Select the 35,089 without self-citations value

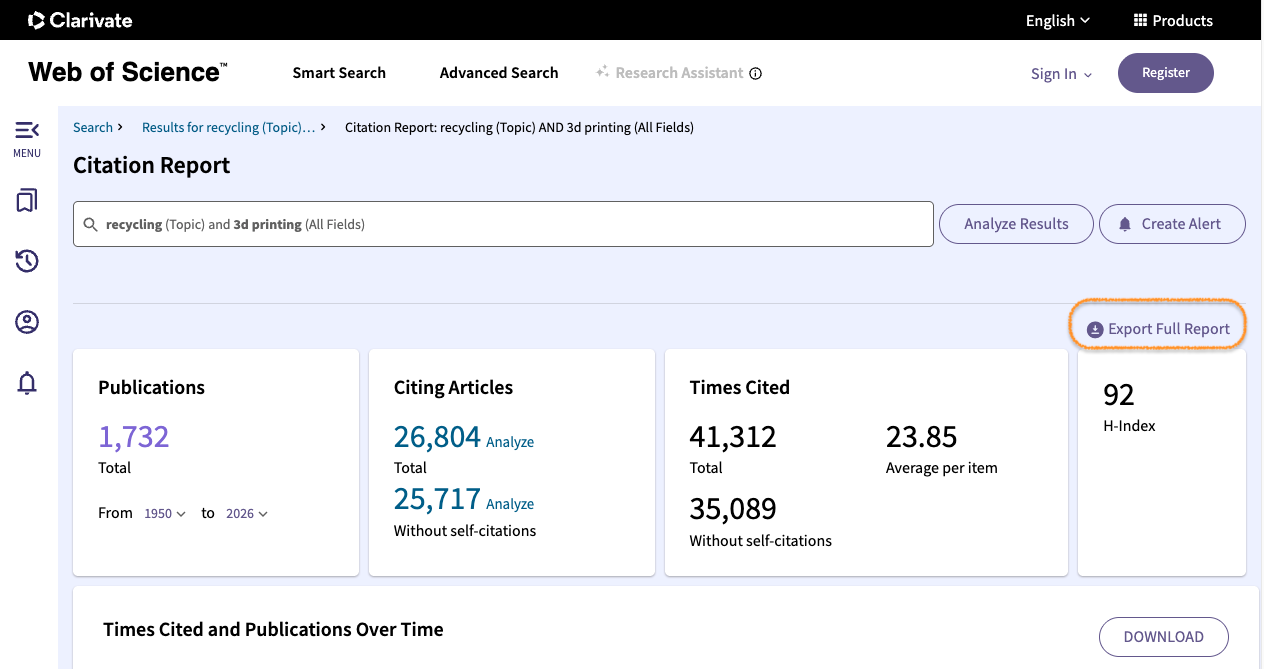click(733, 509)
